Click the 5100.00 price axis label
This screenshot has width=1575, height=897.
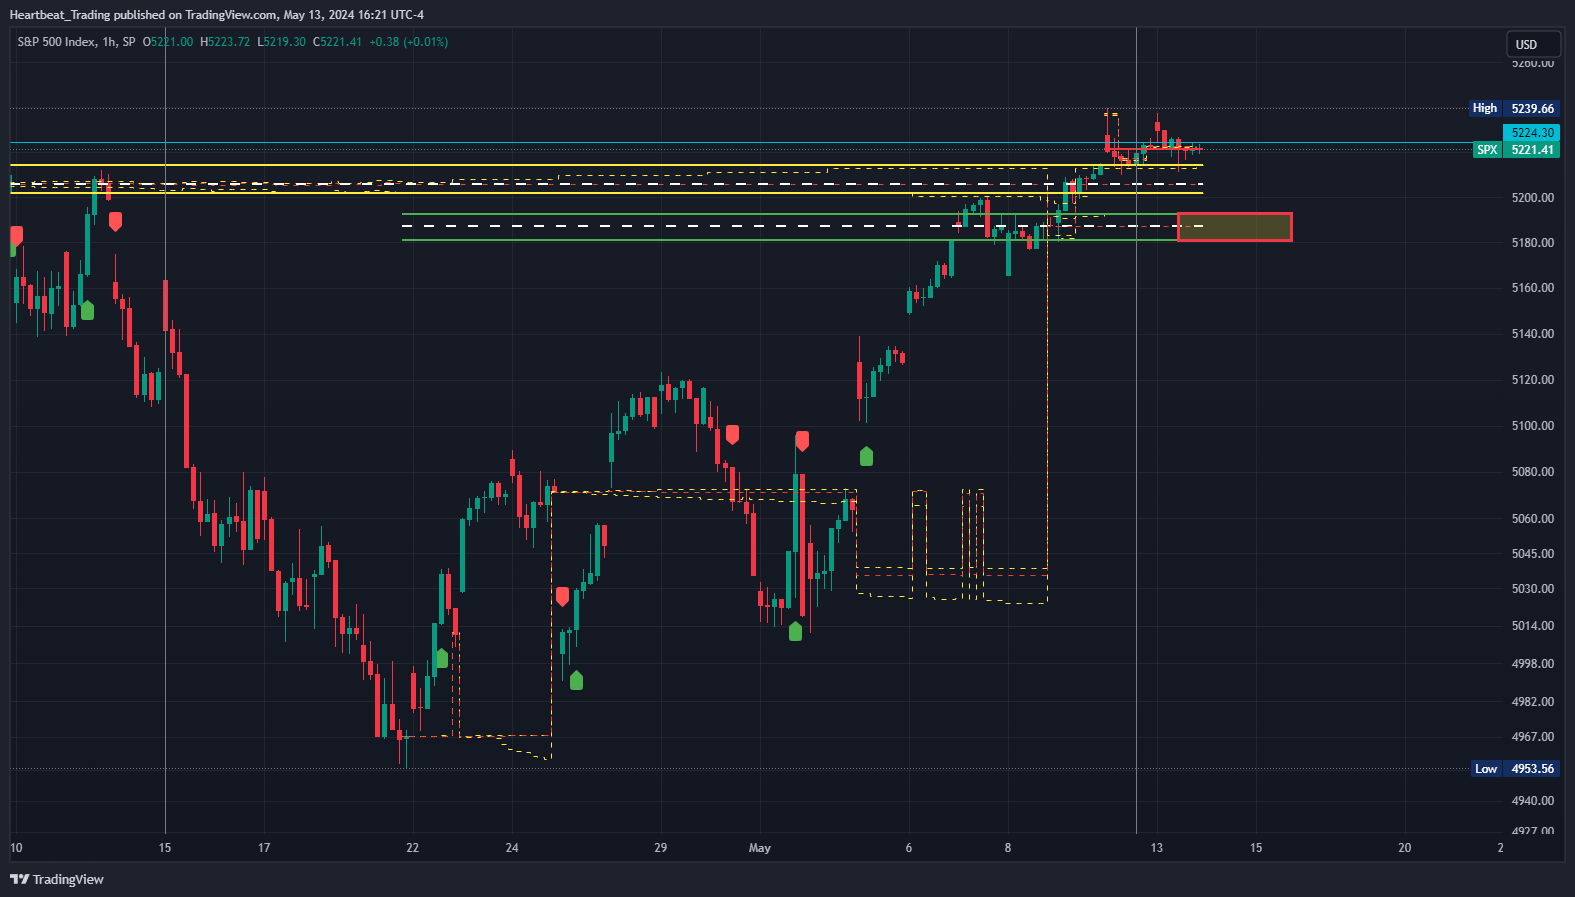click(x=1533, y=426)
